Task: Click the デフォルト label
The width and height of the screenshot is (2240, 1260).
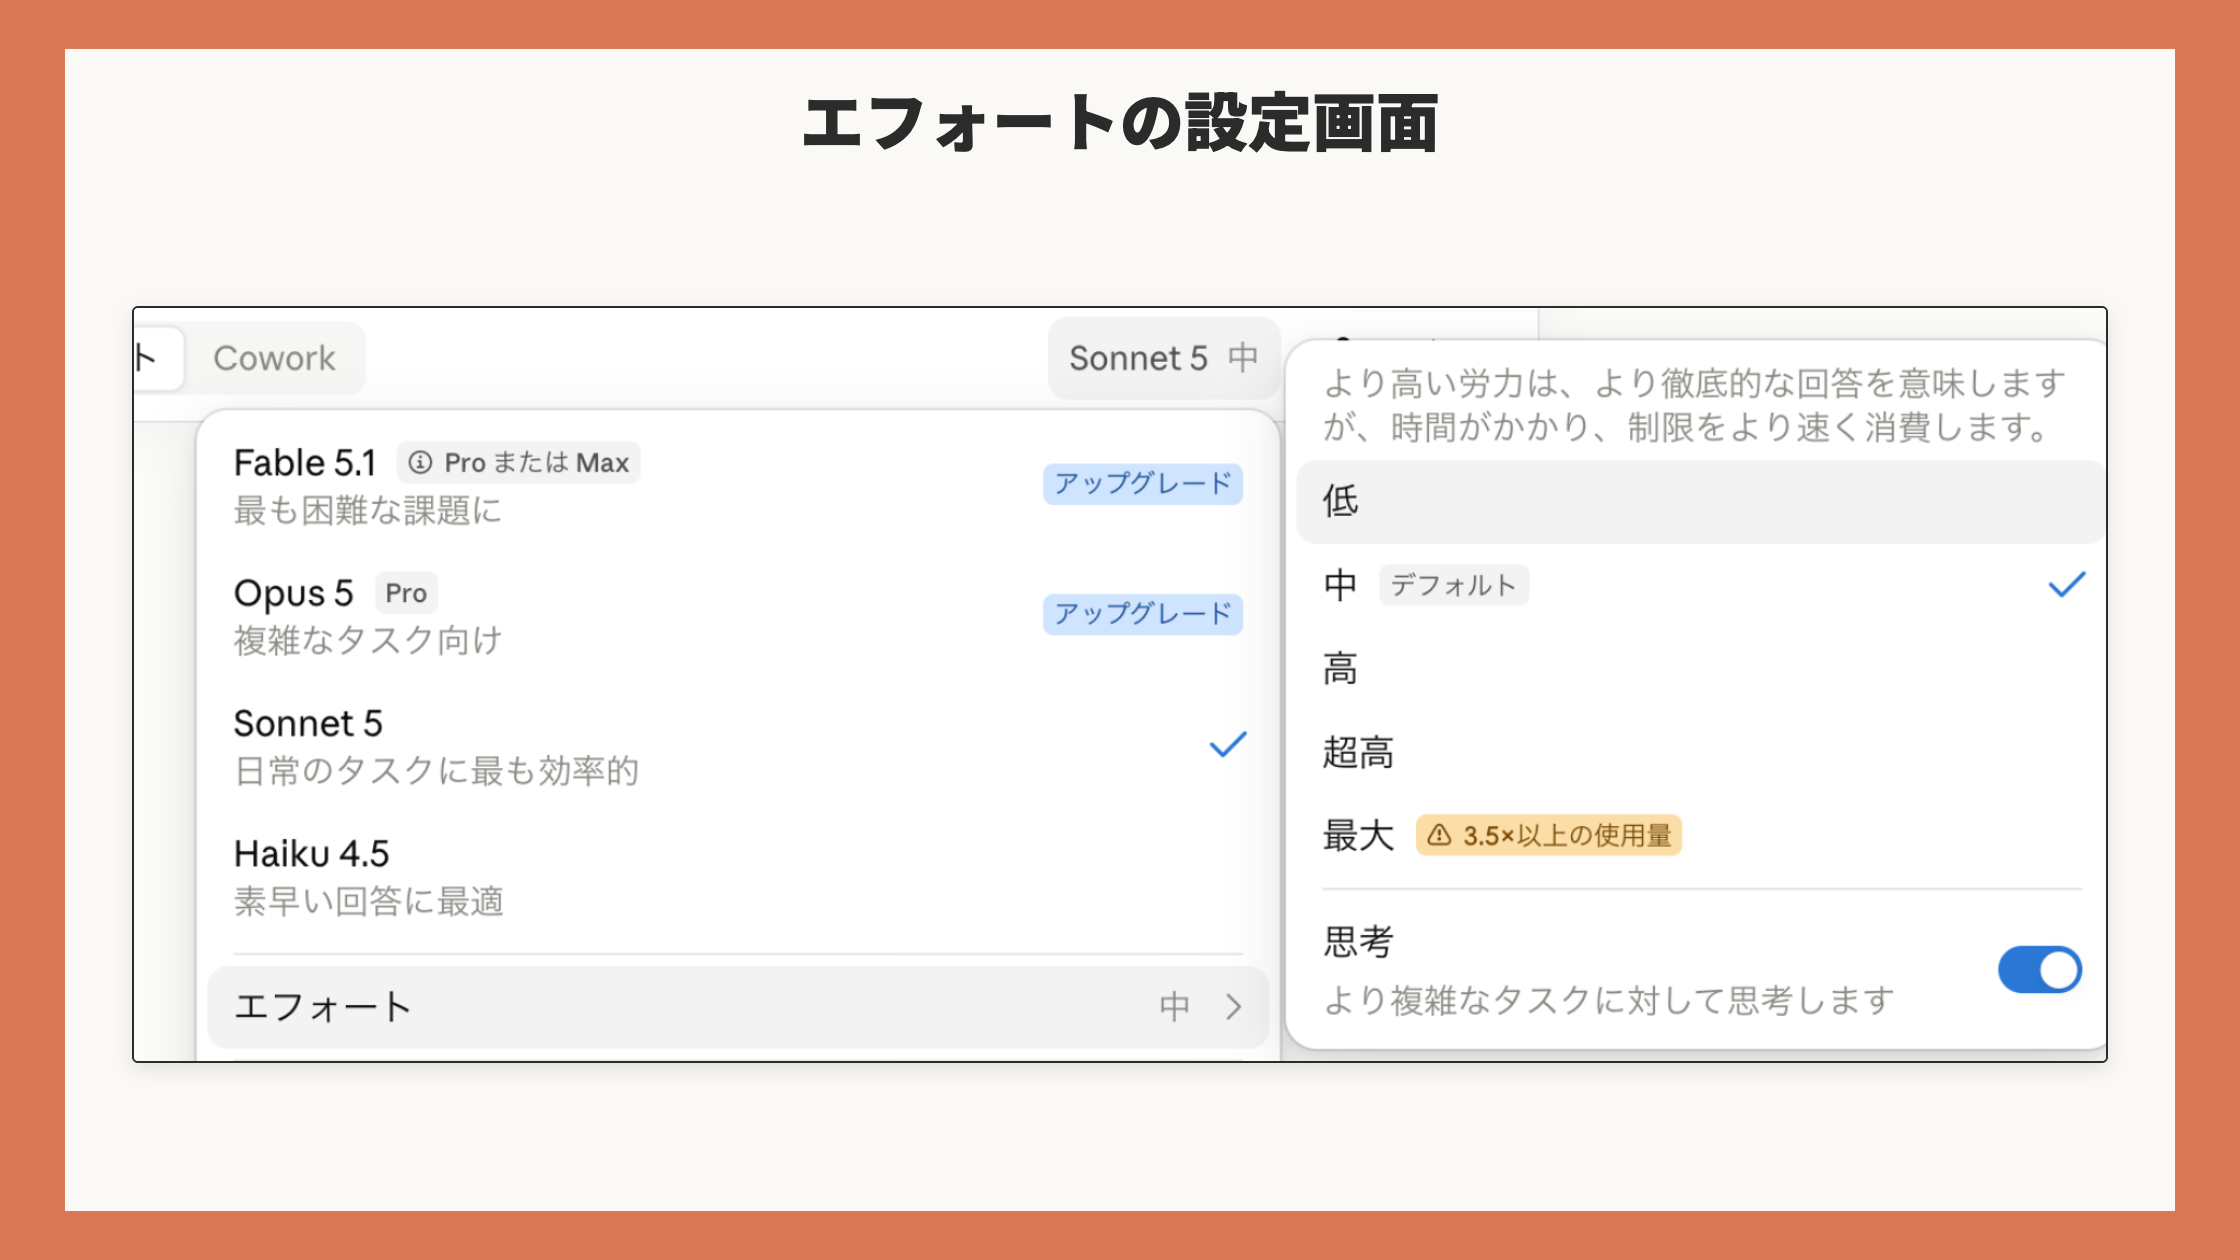Action: pyautogui.click(x=1454, y=585)
